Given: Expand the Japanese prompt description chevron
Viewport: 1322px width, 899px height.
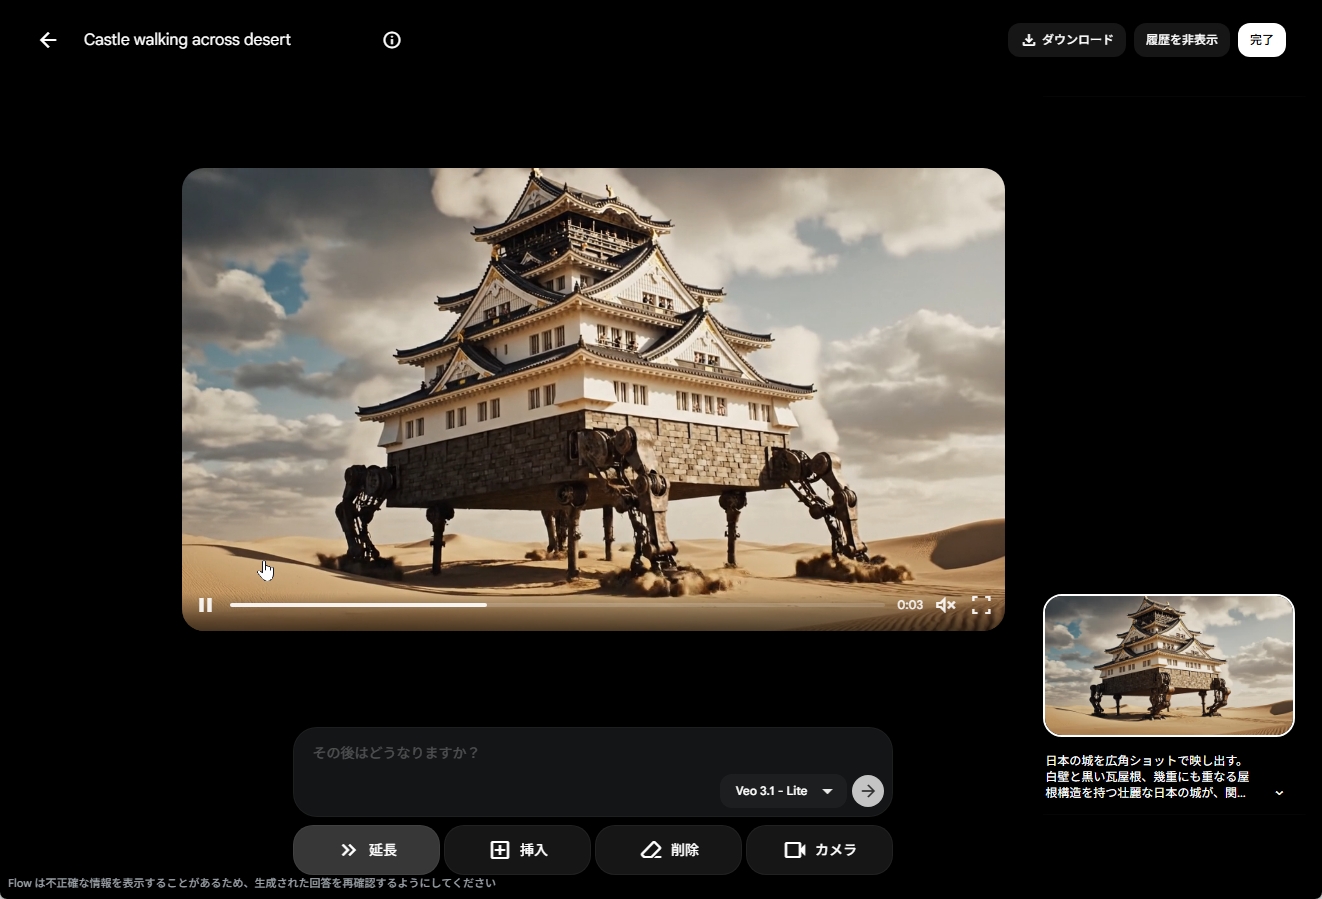Looking at the screenshot, I should pyautogui.click(x=1280, y=793).
